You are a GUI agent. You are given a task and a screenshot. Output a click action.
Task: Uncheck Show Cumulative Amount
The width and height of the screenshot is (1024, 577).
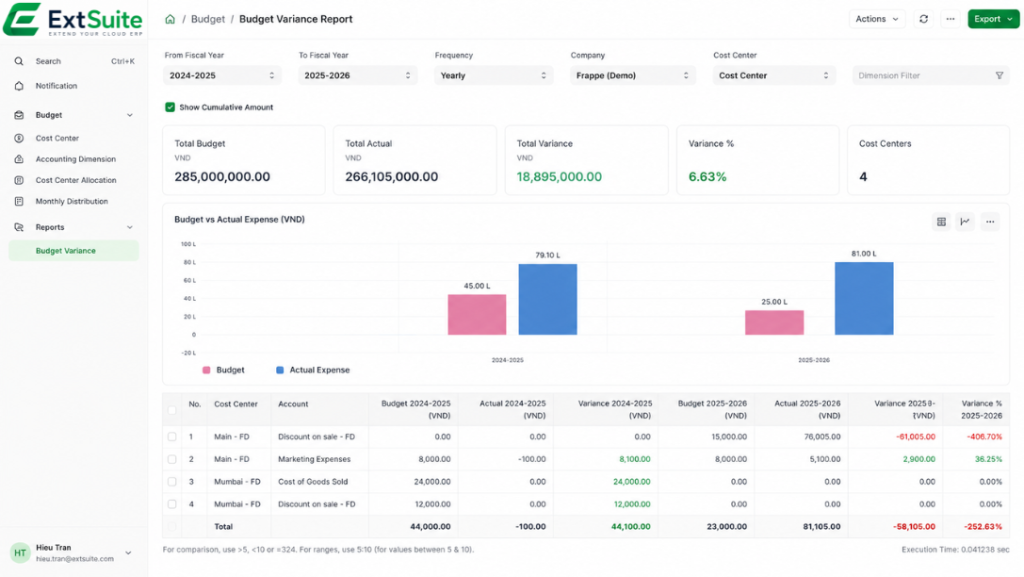[x=170, y=107]
